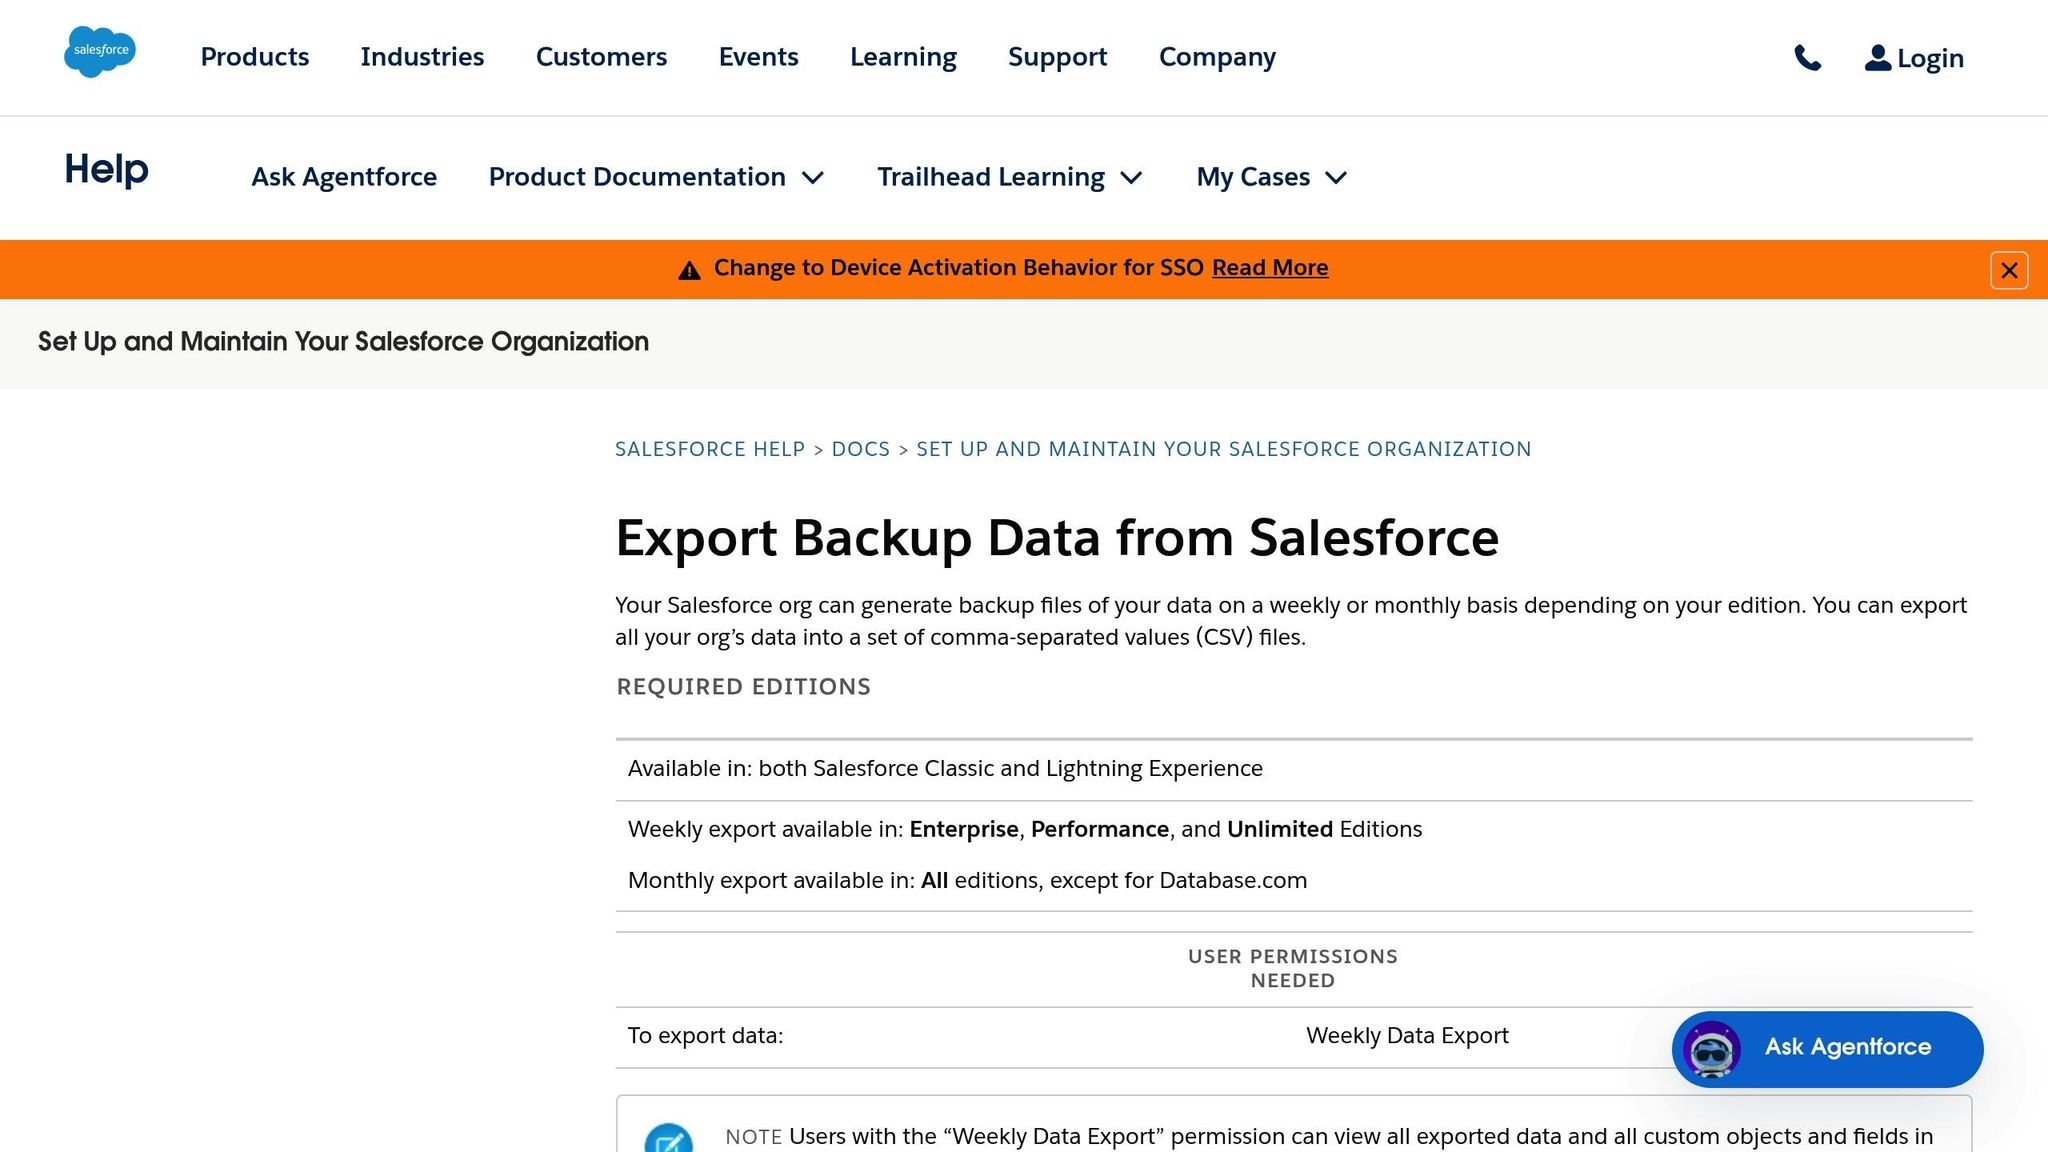Click the warning triangle in the orange banner

(689, 268)
